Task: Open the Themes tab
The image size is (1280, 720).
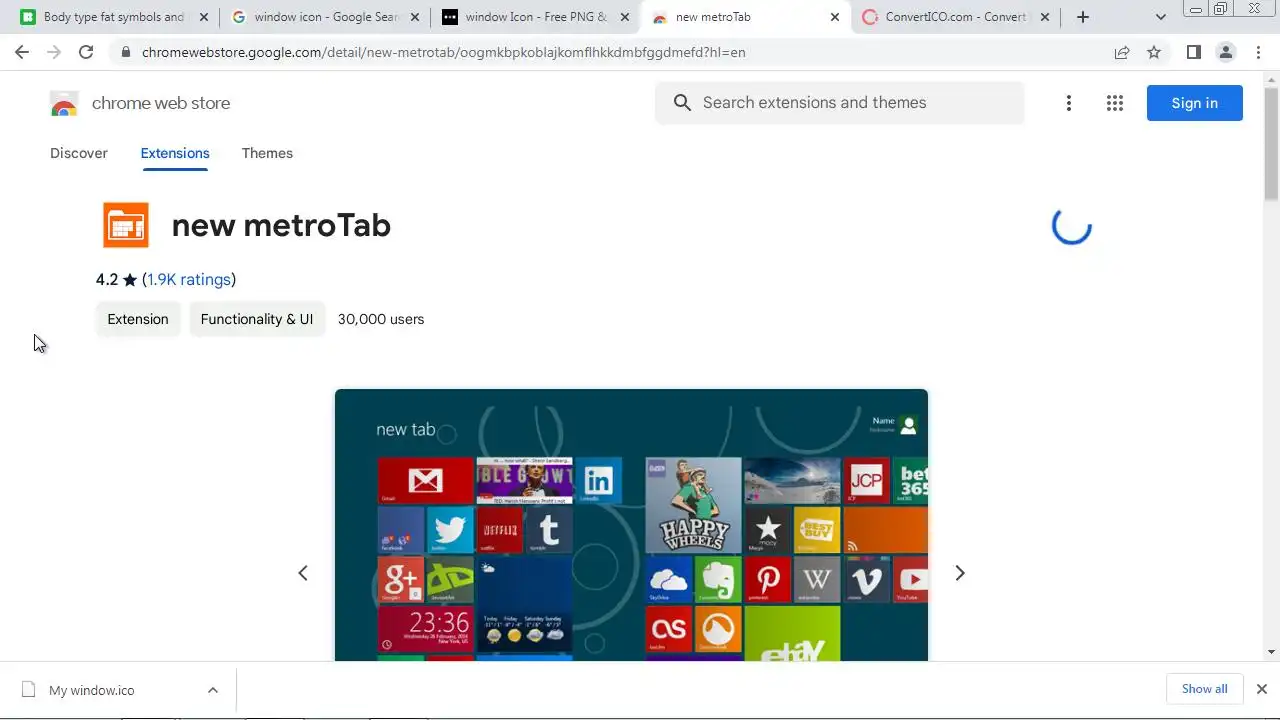Action: 267,153
